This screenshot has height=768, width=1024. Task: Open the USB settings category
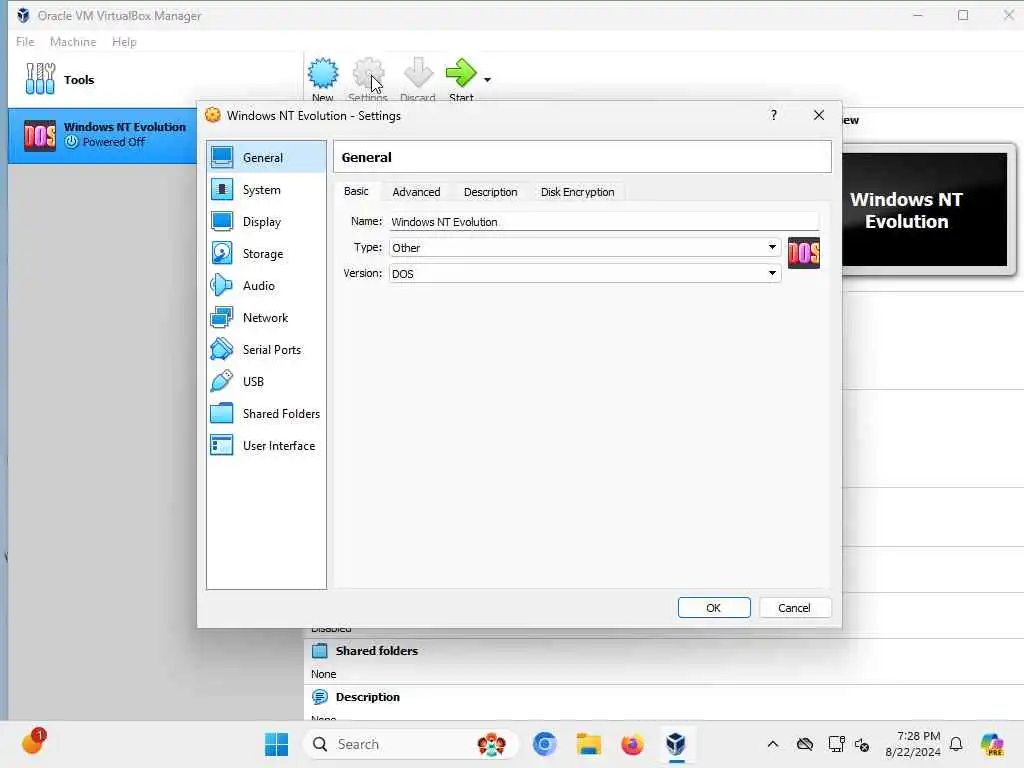click(266, 381)
